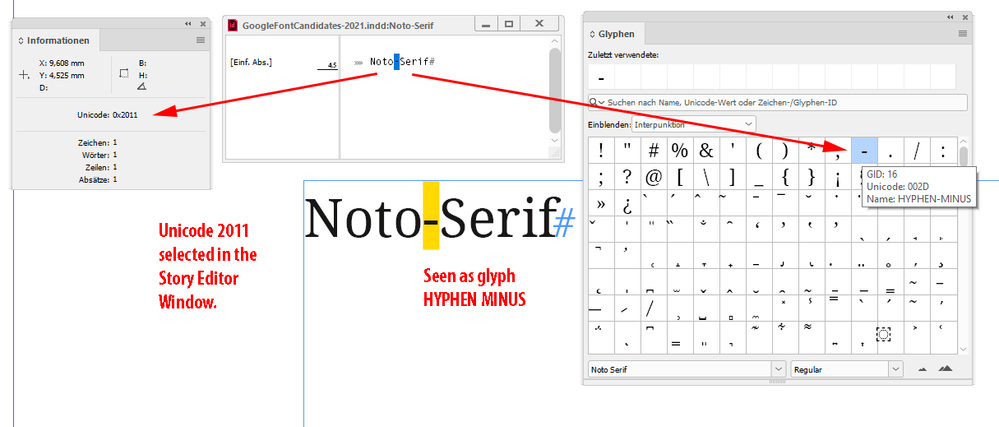Zoom in glyph grid with large mountains icon
The height and width of the screenshot is (427, 999).
(945, 368)
